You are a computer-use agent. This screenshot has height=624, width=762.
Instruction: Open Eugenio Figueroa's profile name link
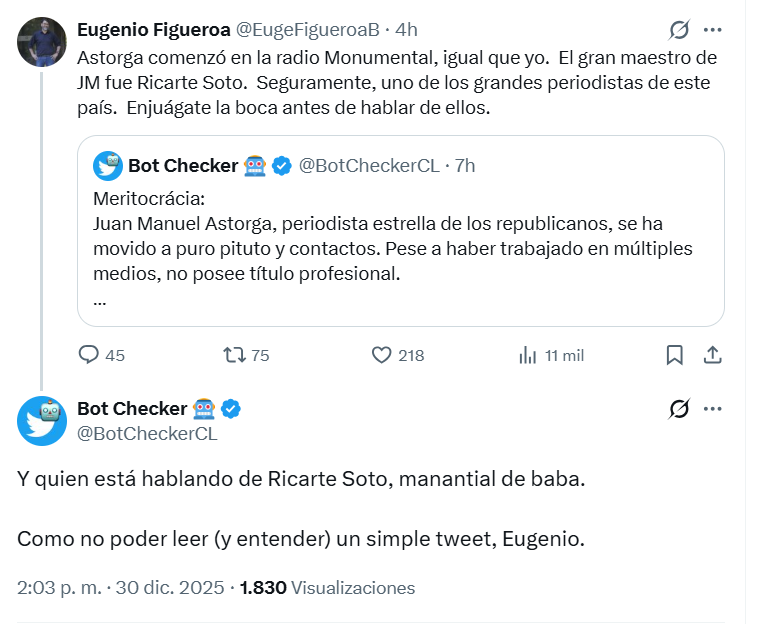coord(153,30)
